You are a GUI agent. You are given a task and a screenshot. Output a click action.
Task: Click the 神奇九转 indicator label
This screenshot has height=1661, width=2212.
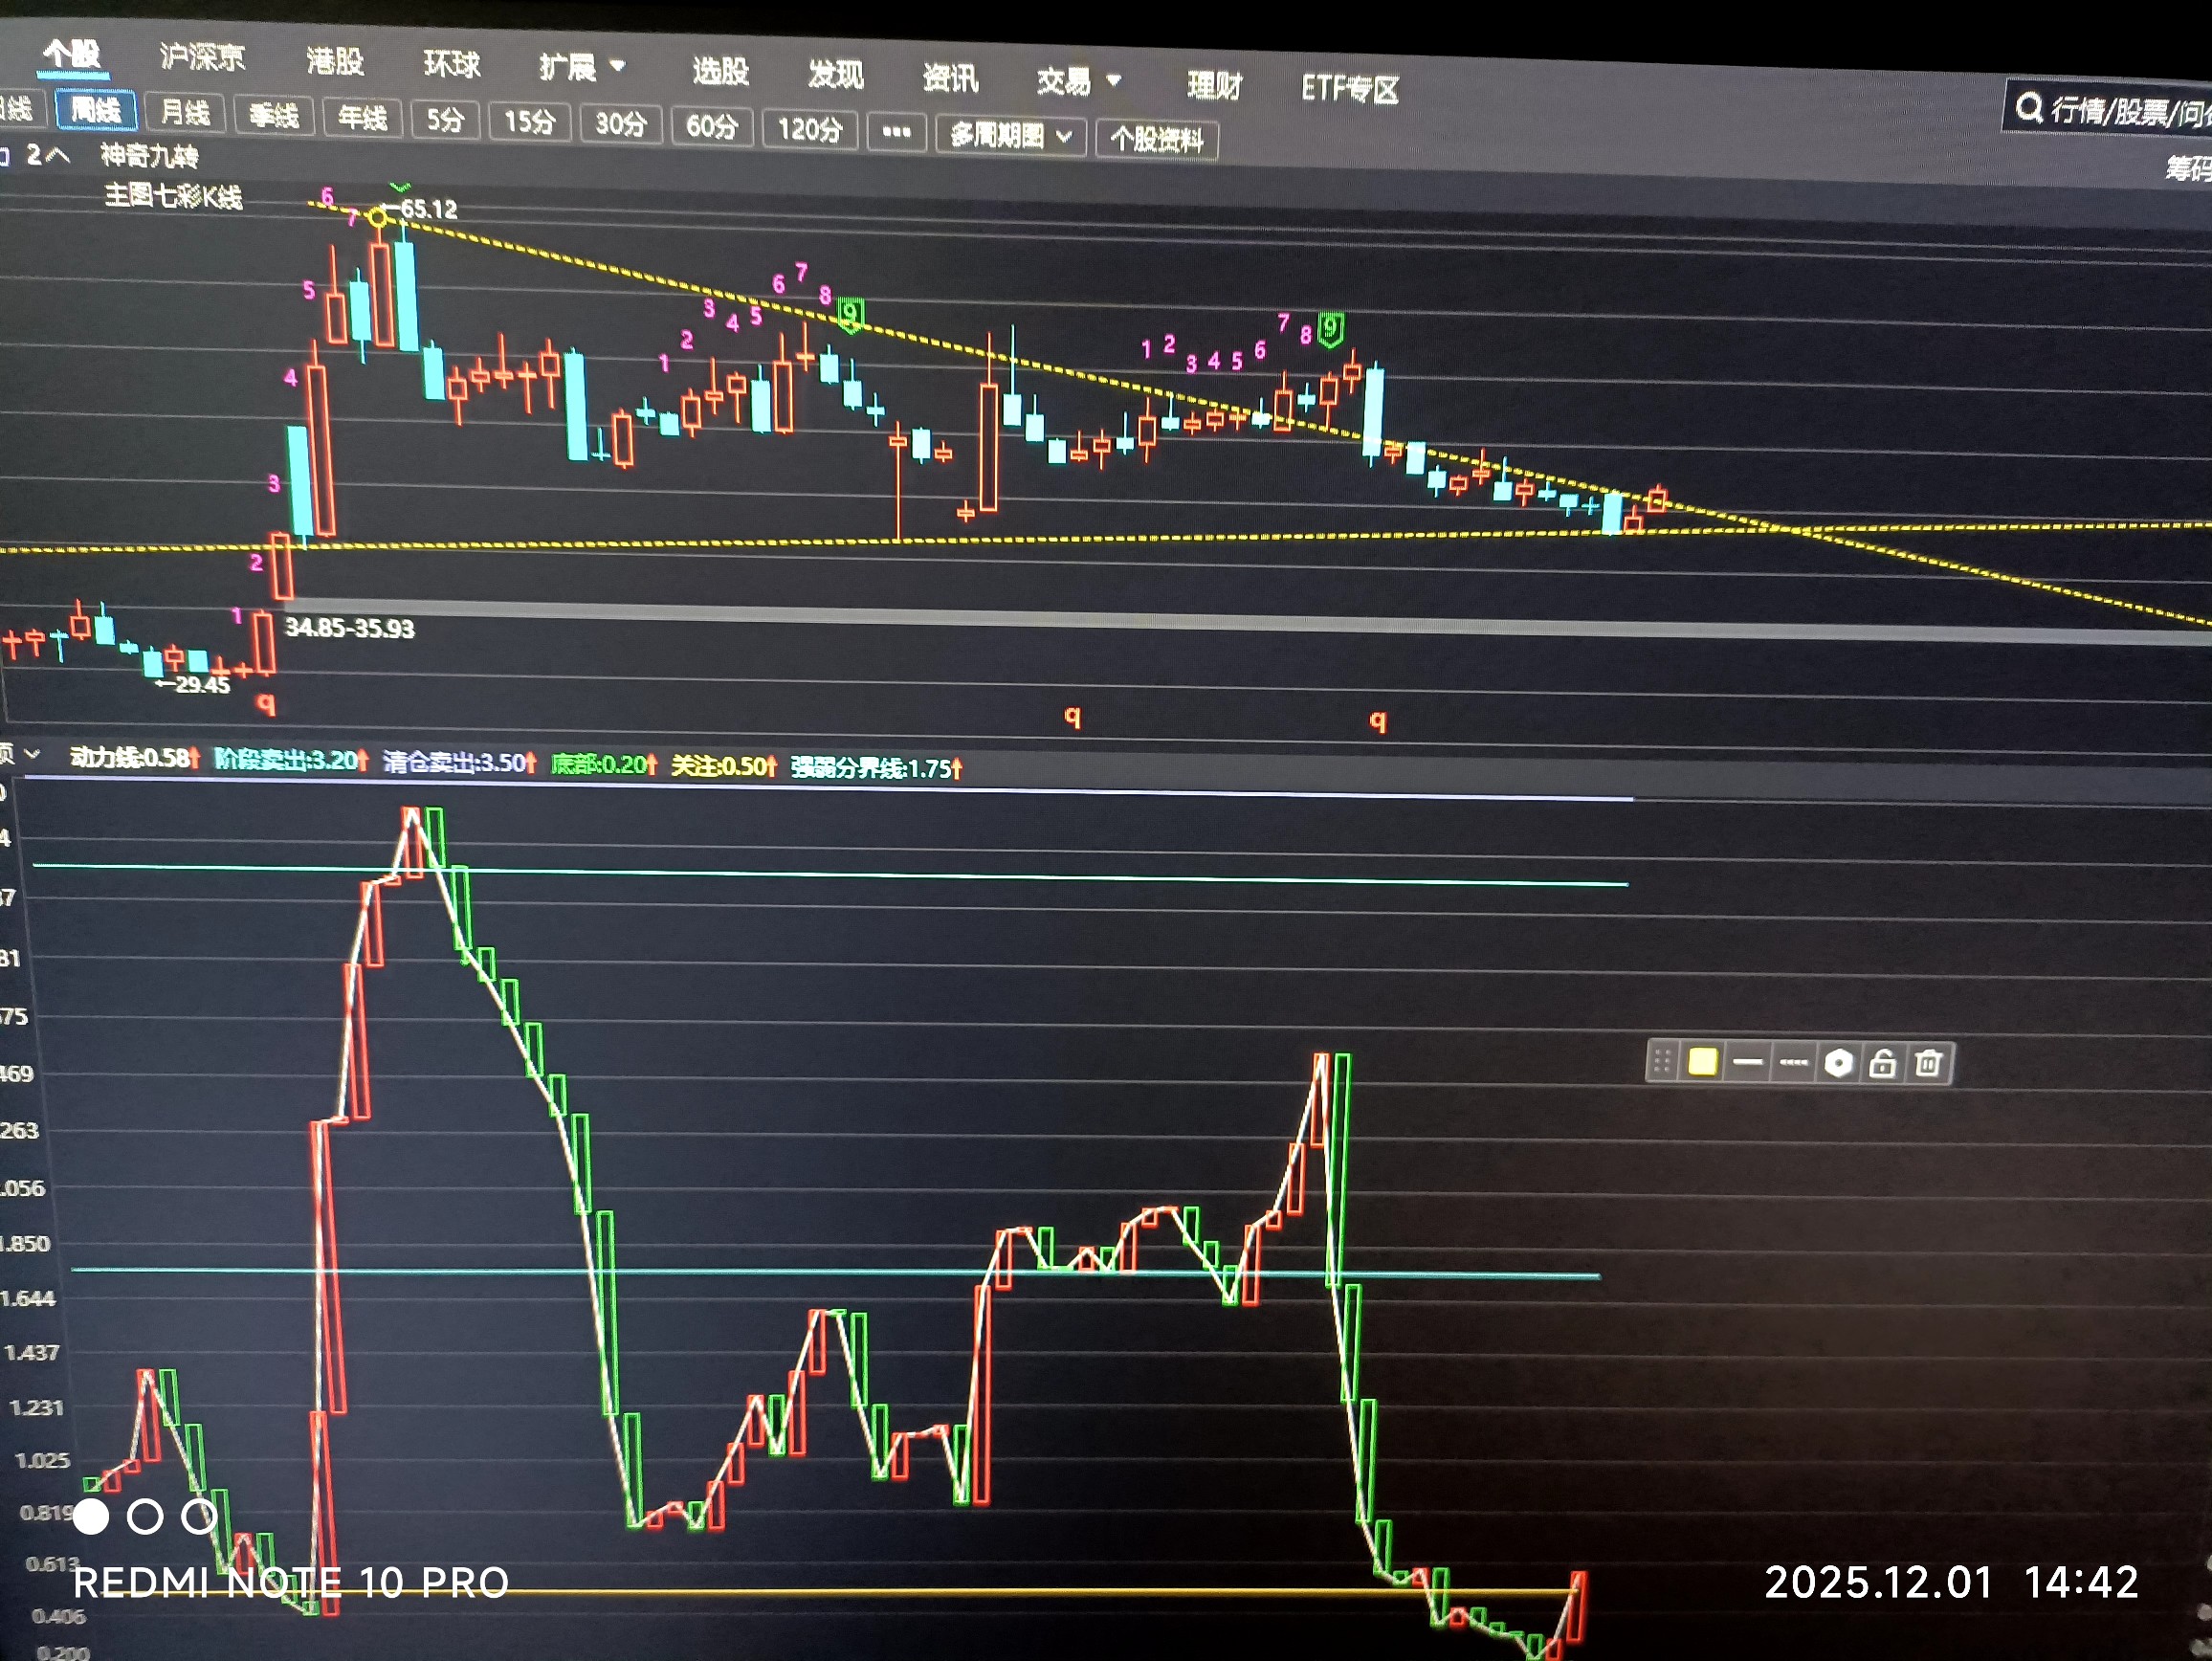[149, 155]
